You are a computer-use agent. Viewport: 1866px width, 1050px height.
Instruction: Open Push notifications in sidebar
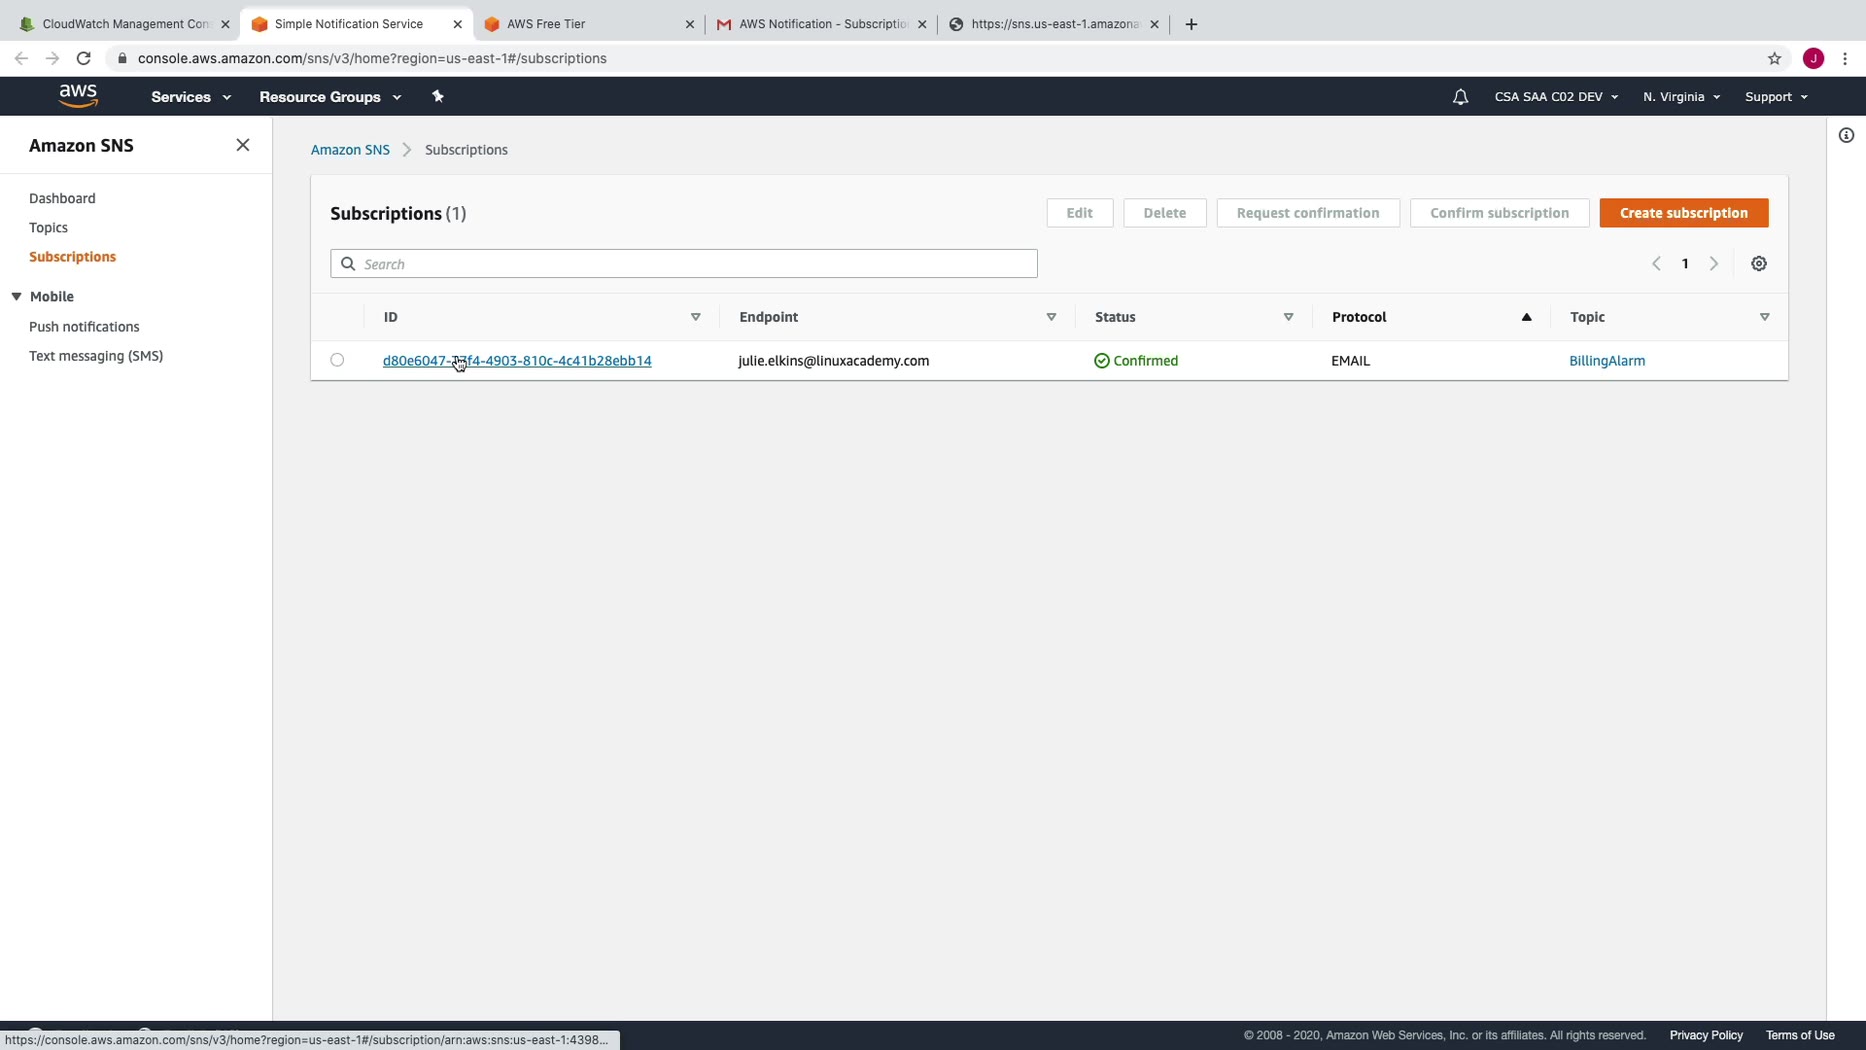(84, 326)
